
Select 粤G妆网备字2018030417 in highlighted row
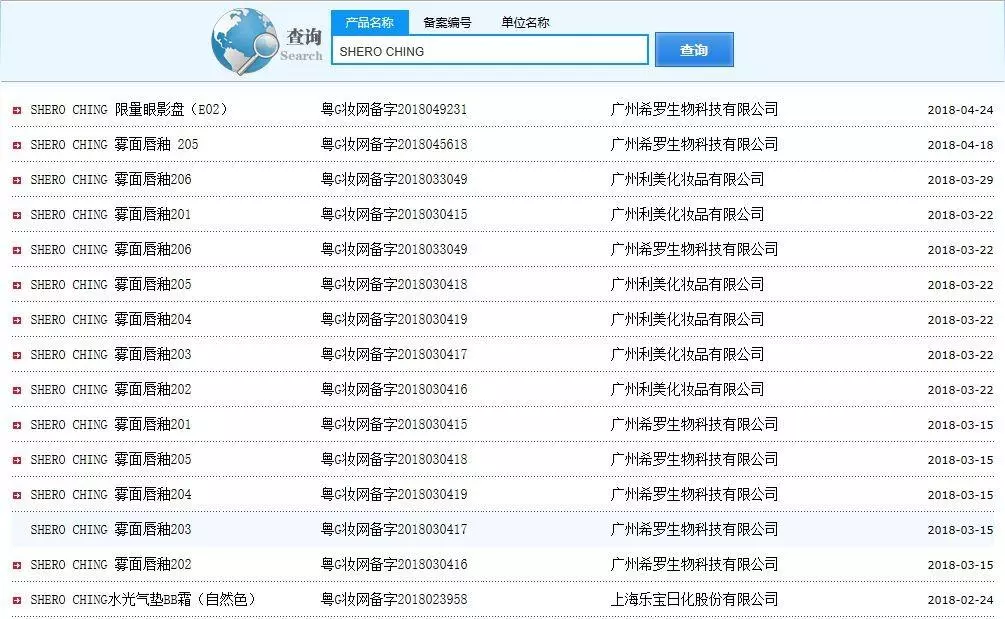click(394, 530)
